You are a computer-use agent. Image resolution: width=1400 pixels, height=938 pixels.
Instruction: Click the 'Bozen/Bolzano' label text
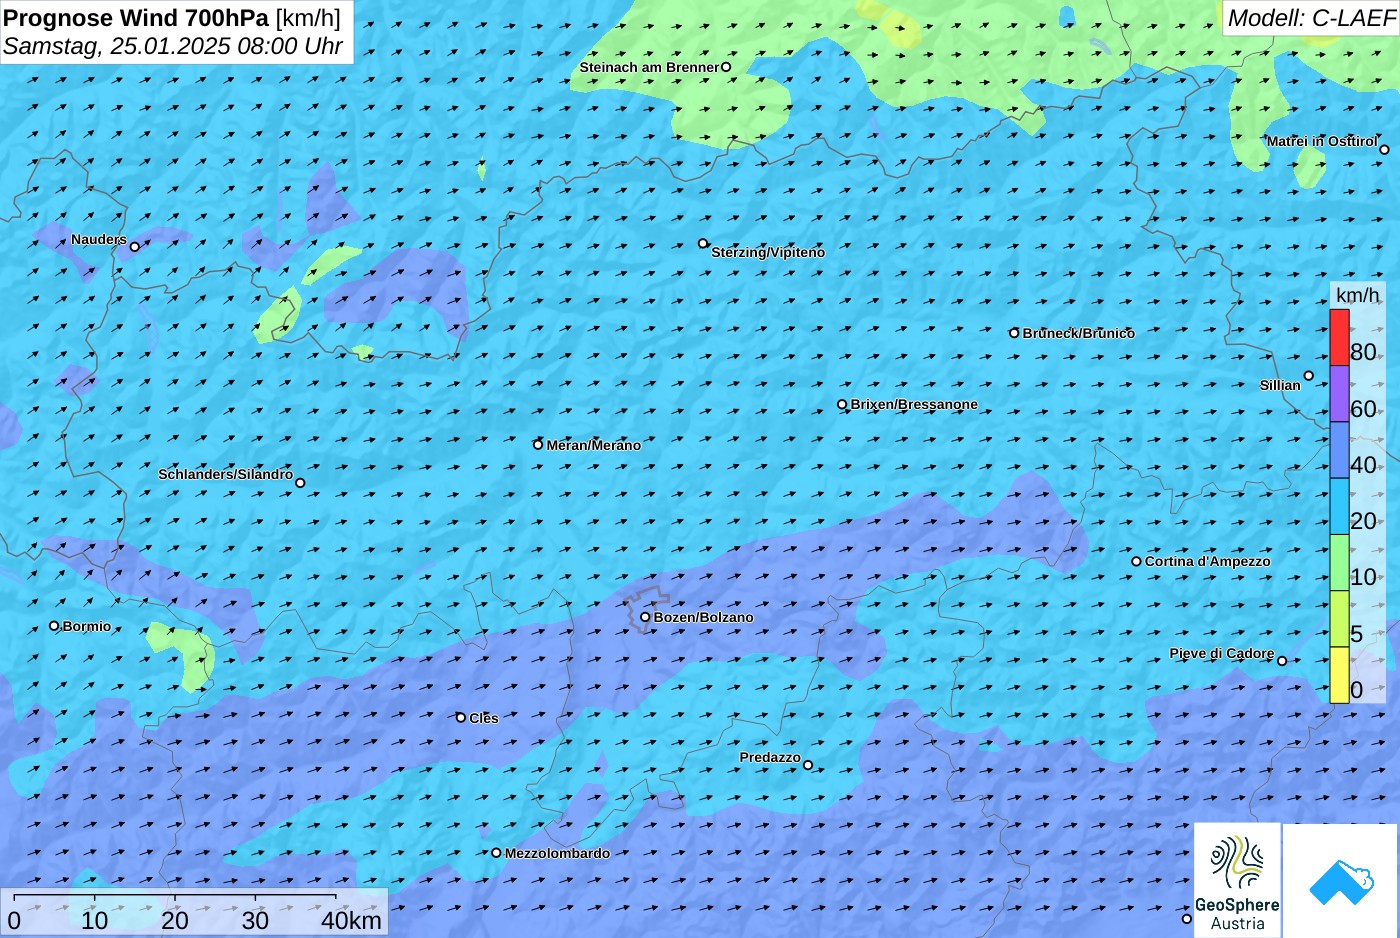(x=704, y=617)
